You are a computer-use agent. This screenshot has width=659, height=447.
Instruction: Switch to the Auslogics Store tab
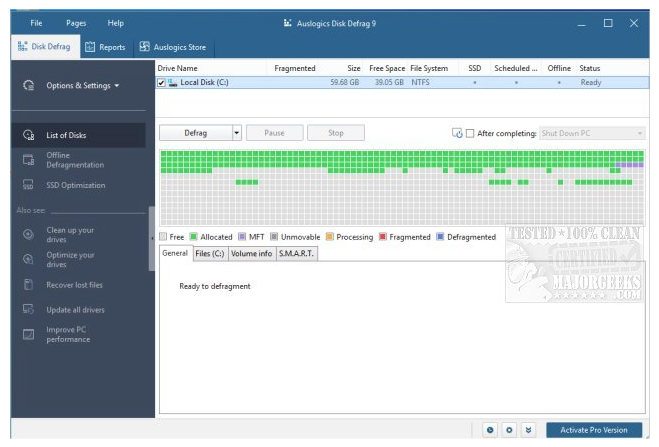[173, 47]
